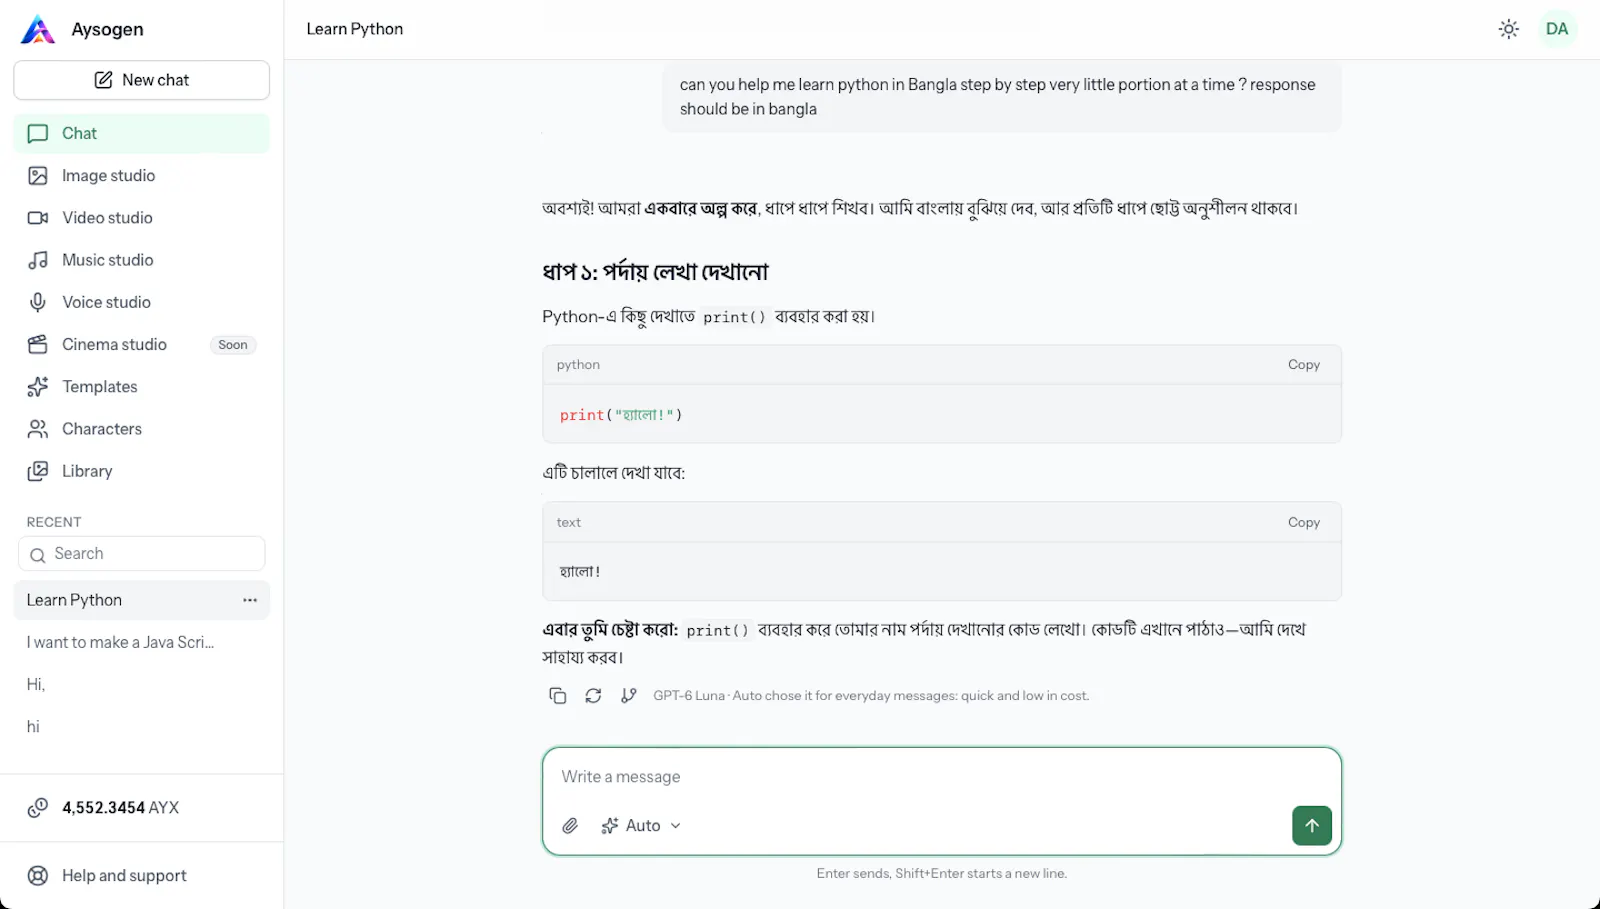Click in the Write a message field
The image size is (1600, 909).
[941, 777]
